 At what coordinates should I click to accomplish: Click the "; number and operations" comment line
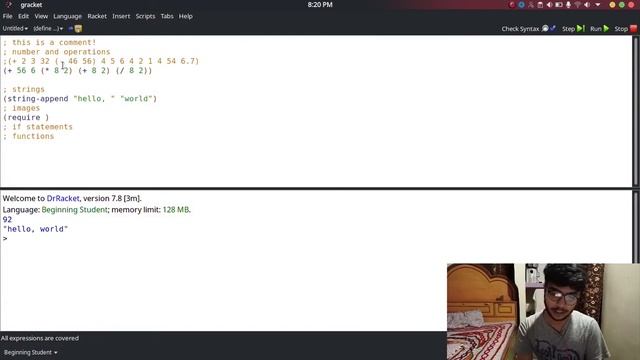point(56,52)
